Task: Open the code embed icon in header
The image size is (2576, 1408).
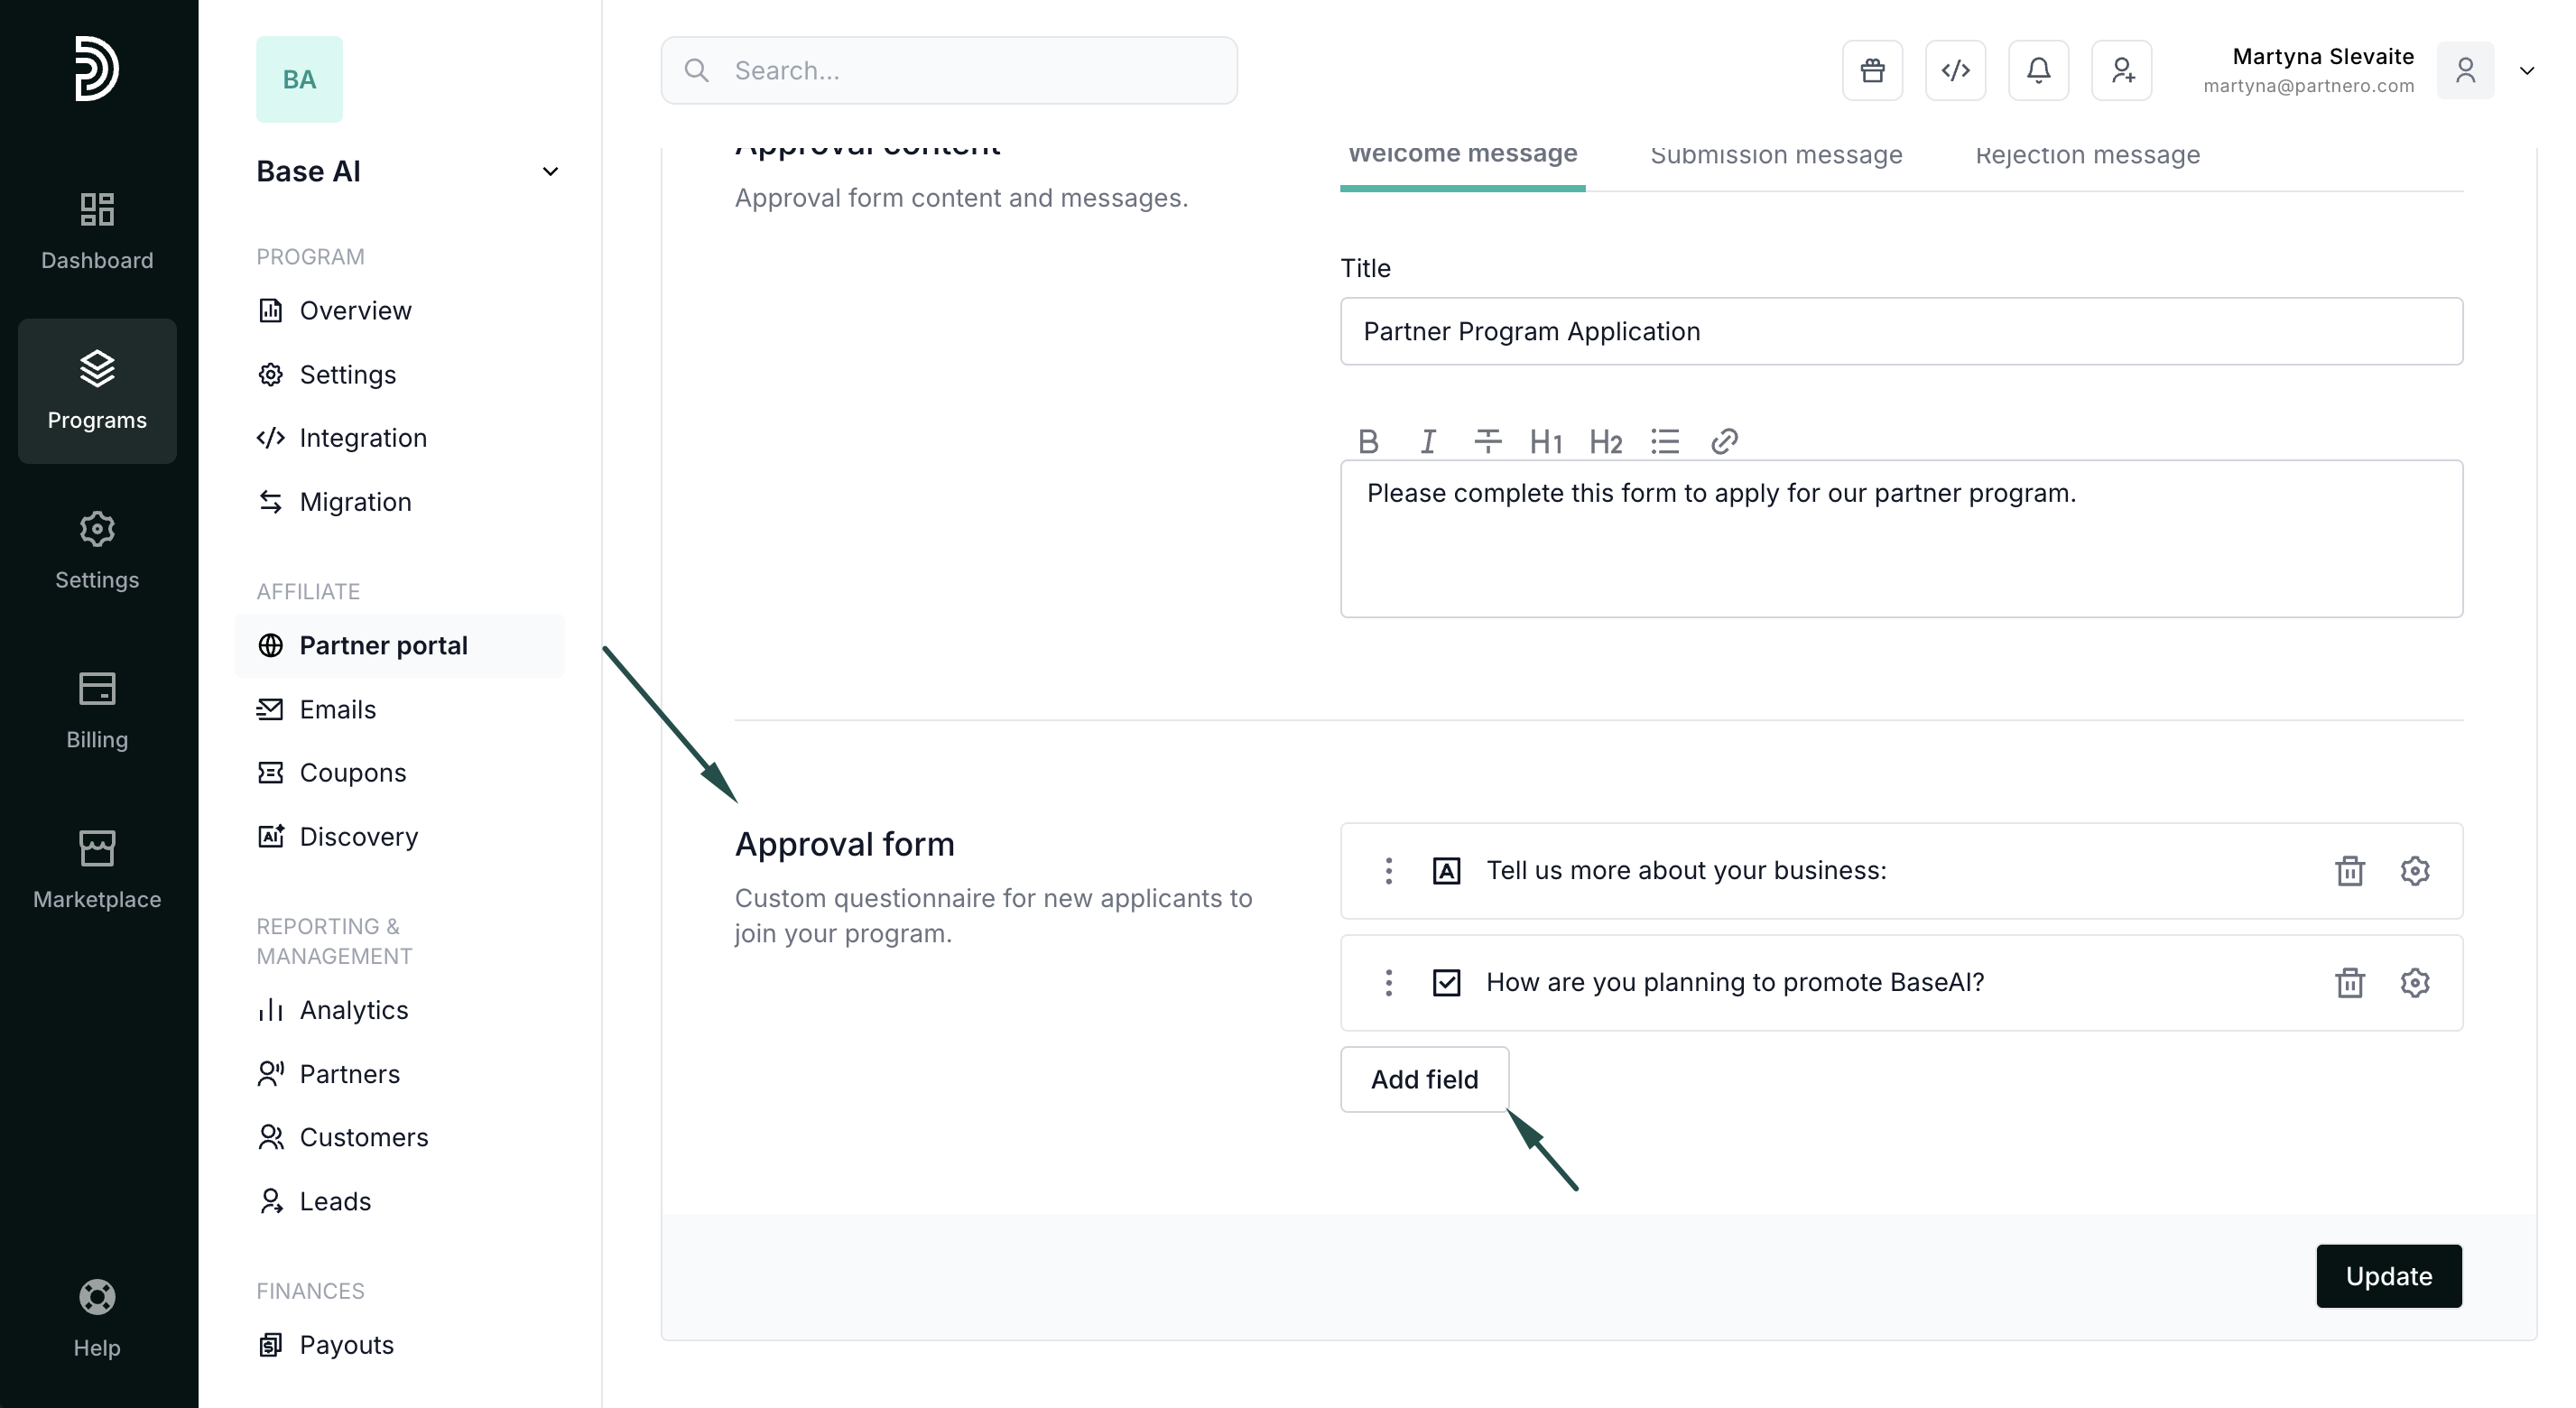Action: pyautogui.click(x=1955, y=71)
